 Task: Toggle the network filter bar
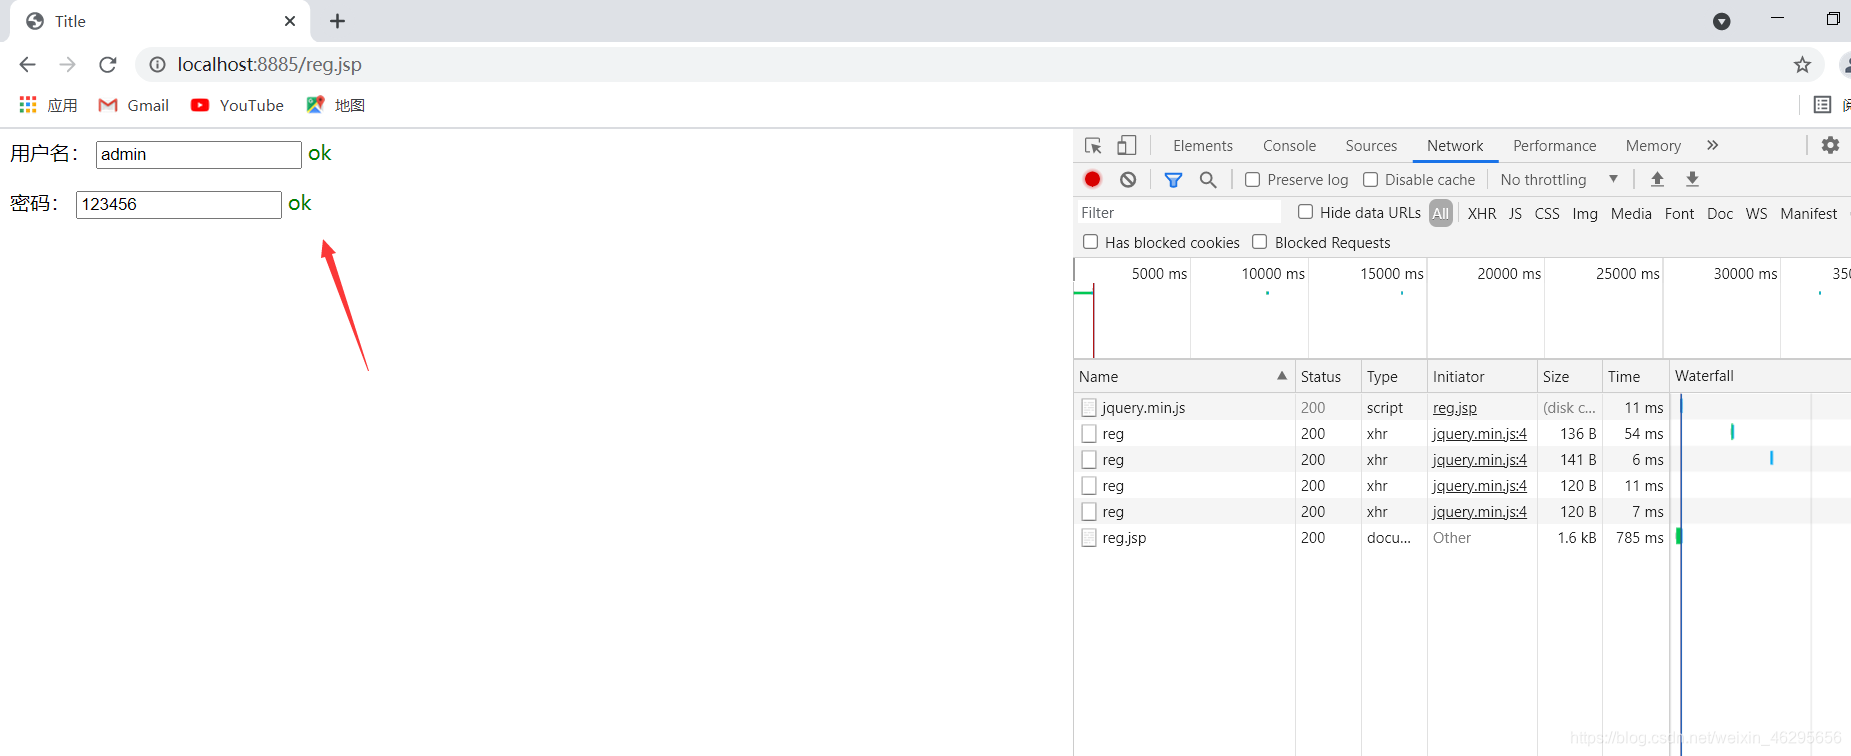tap(1173, 180)
